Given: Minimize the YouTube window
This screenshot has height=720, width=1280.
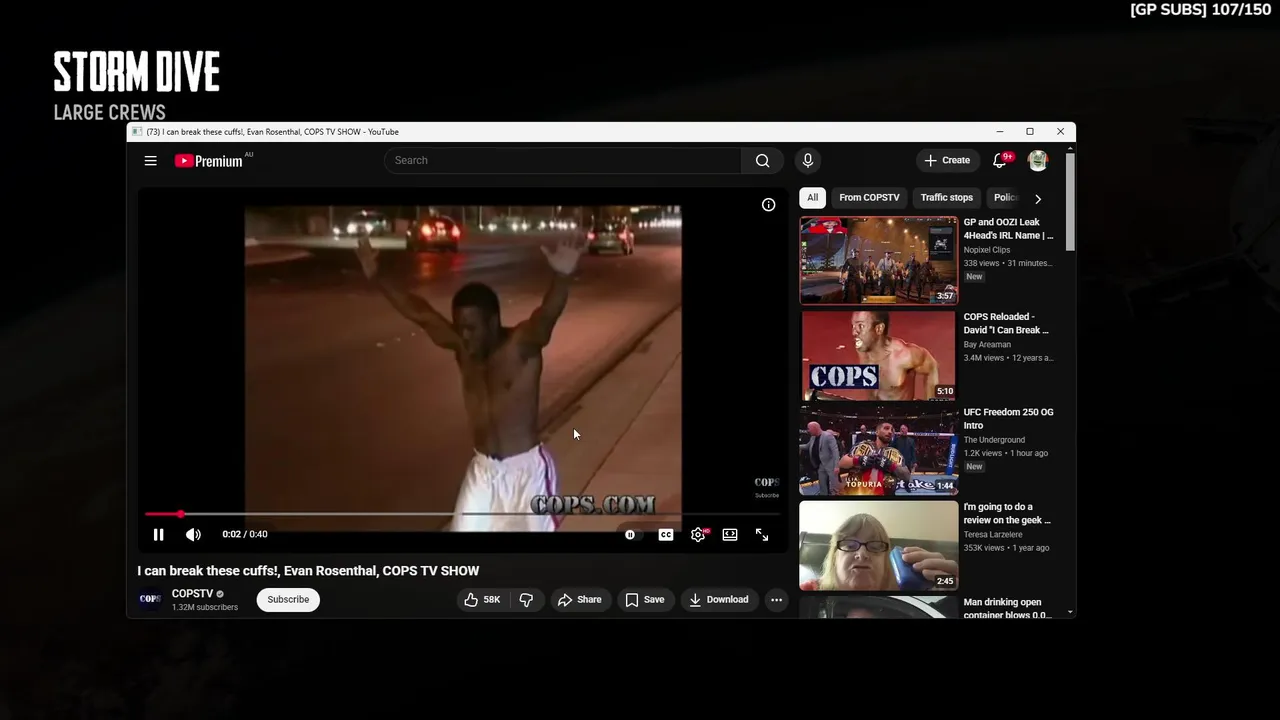Looking at the screenshot, I should point(999,132).
